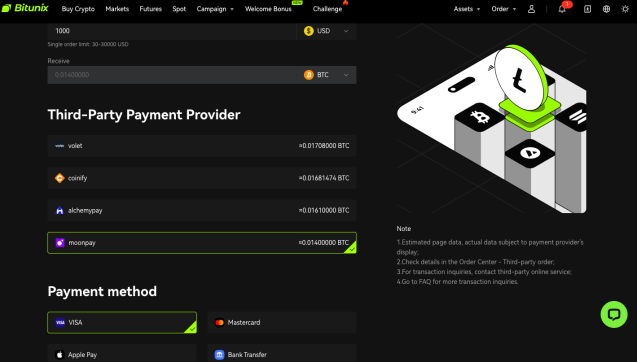Choose Apple Pay payment method
Image resolution: width=637 pixels, height=362 pixels.
(122, 353)
